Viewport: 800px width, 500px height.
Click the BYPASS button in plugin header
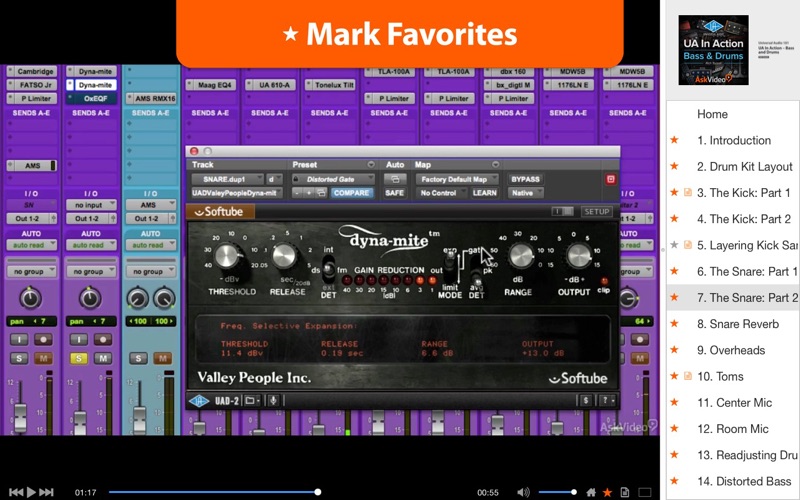pyautogui.click(x=525, y=179)
